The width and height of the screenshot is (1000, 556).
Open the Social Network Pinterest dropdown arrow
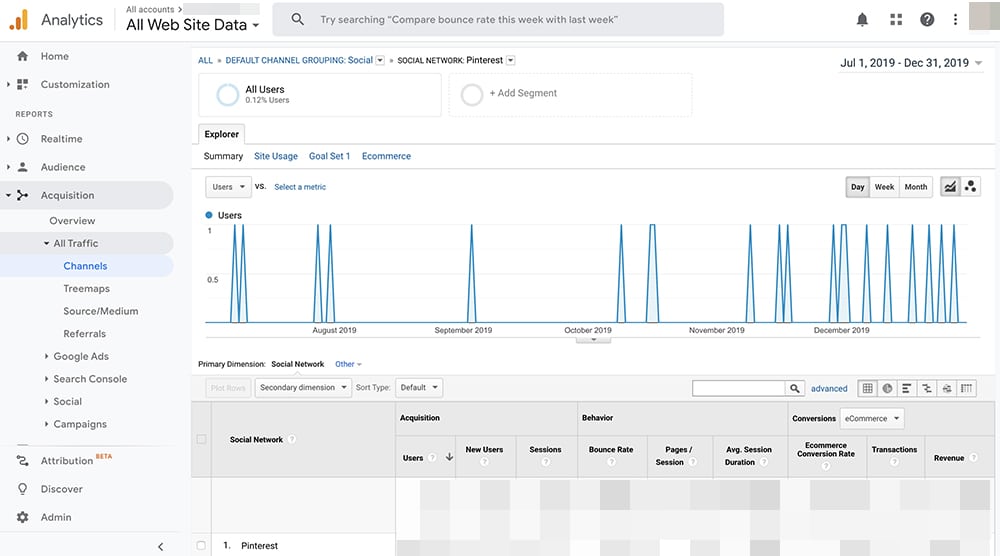[x=510, y=60]
